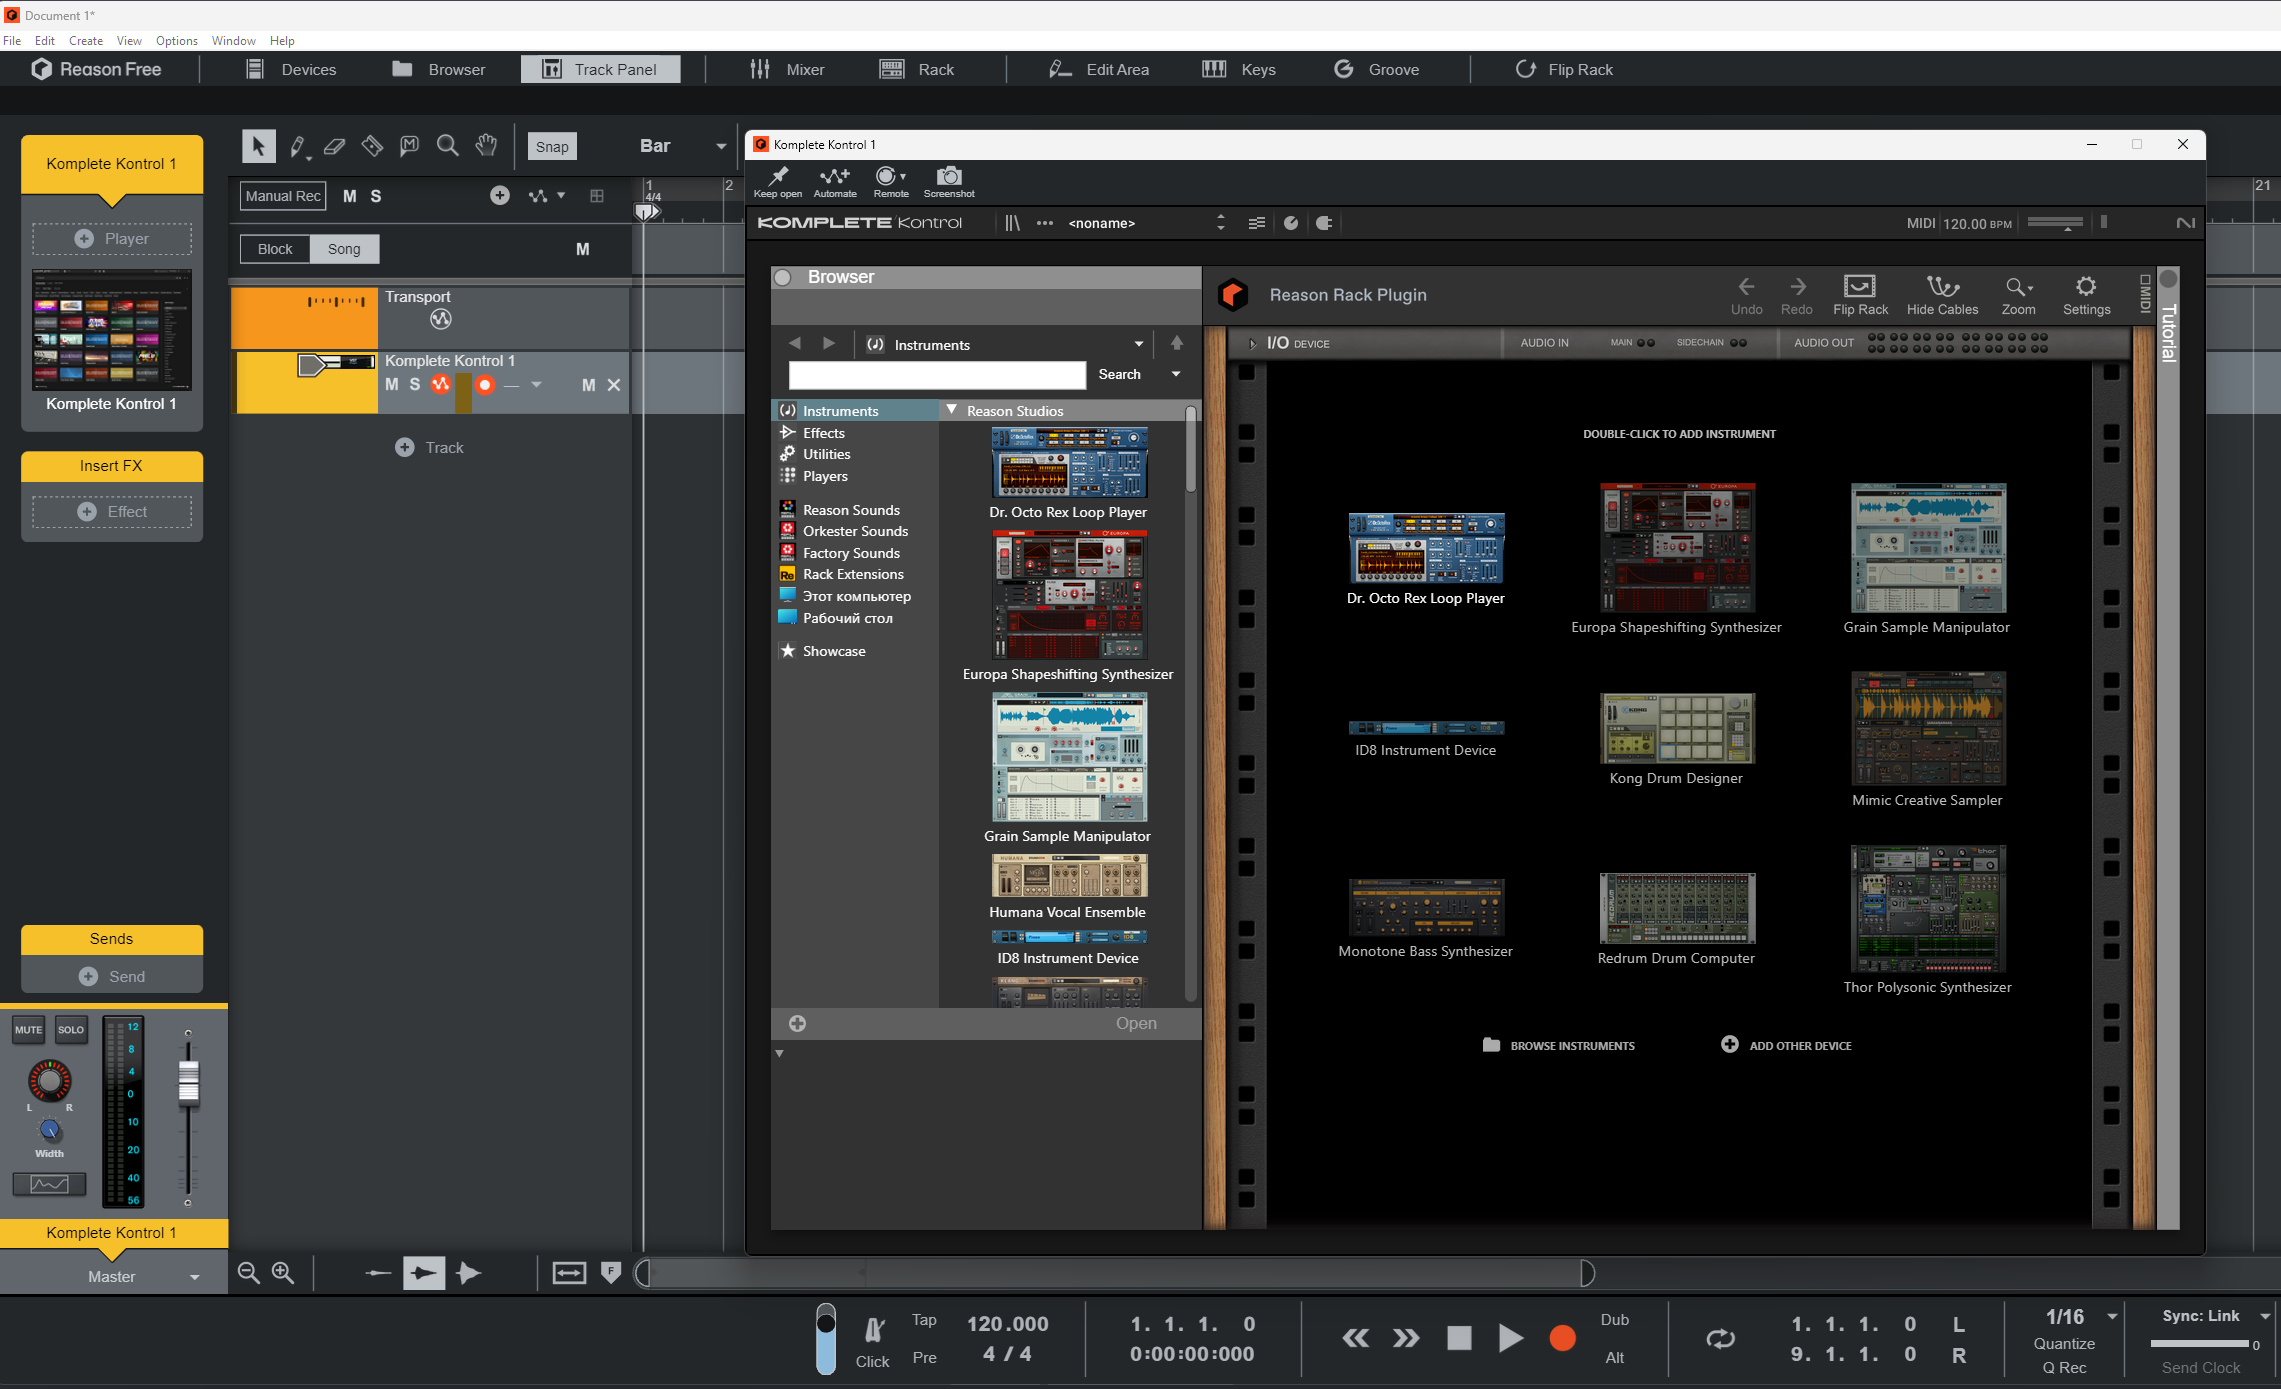Click the Open button in Browser
The width and height of the screenshot is (2281, 1389).
click(1136, 1023)
